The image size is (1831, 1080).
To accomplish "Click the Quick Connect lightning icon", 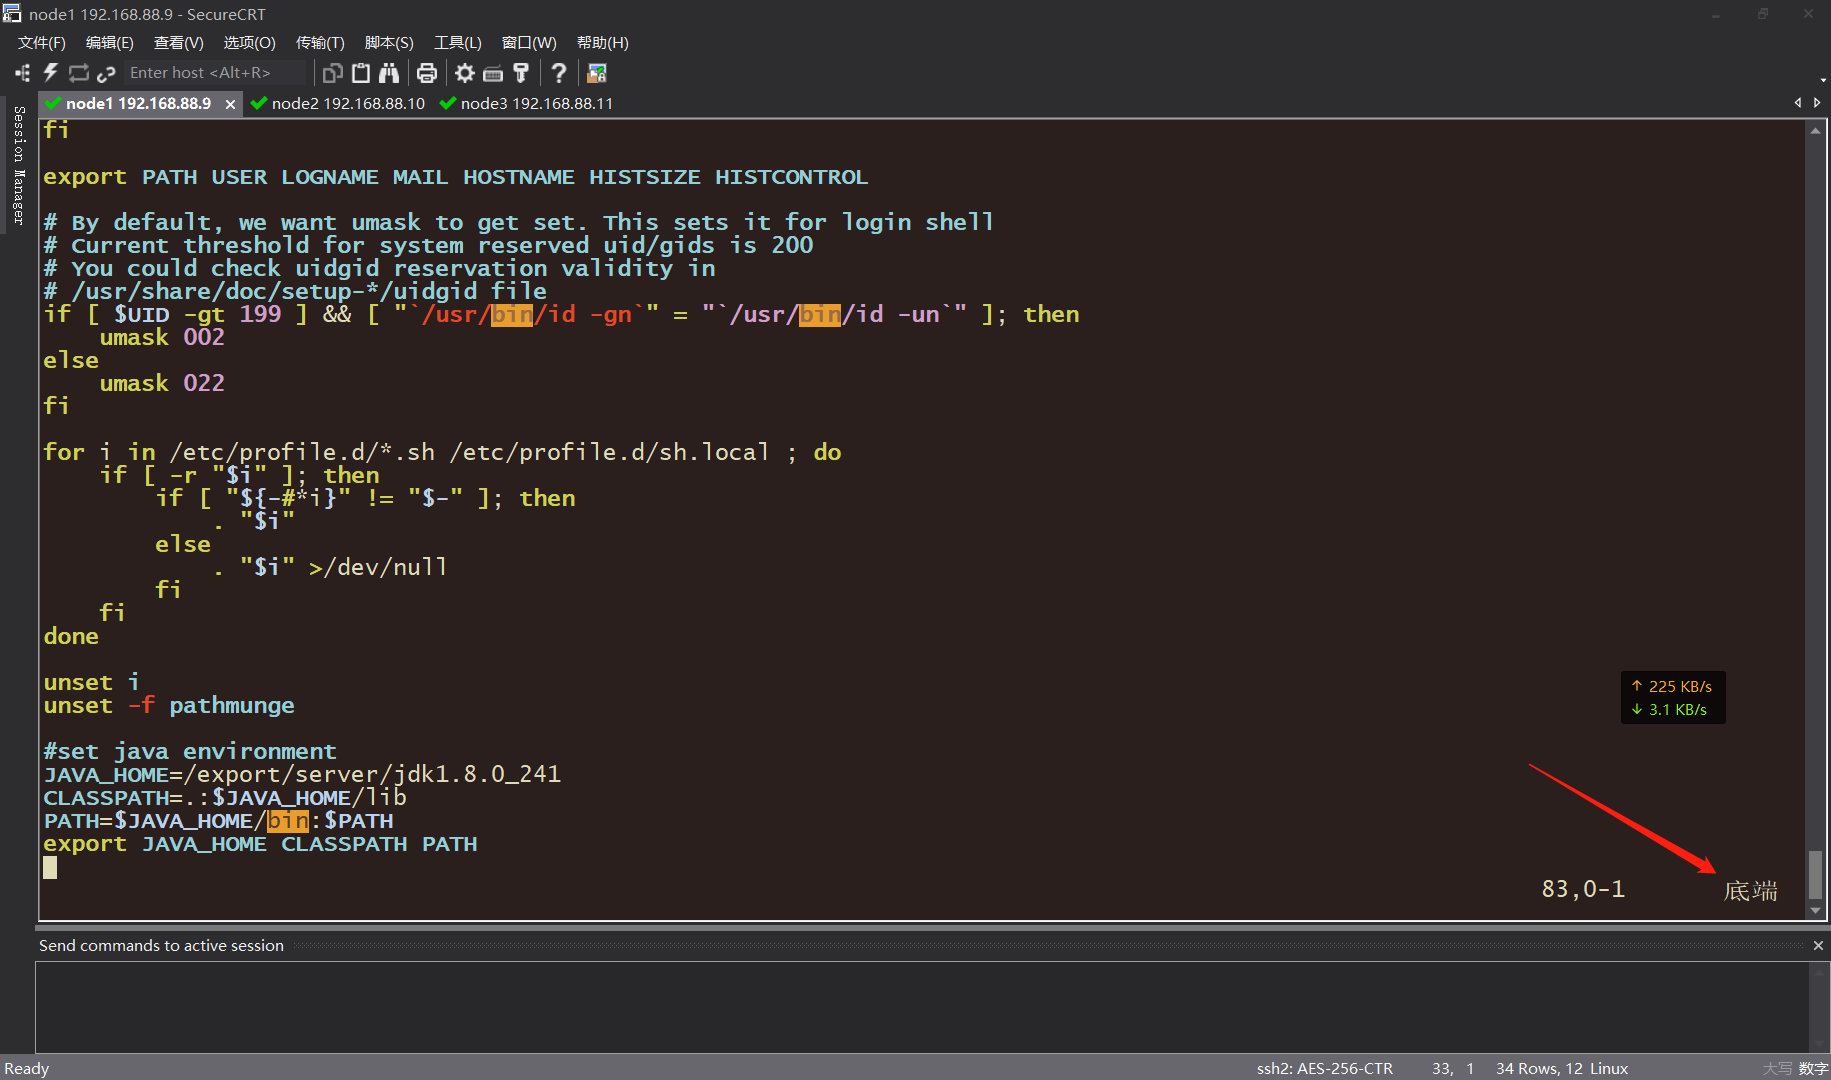I will click(x=50, y=73).
